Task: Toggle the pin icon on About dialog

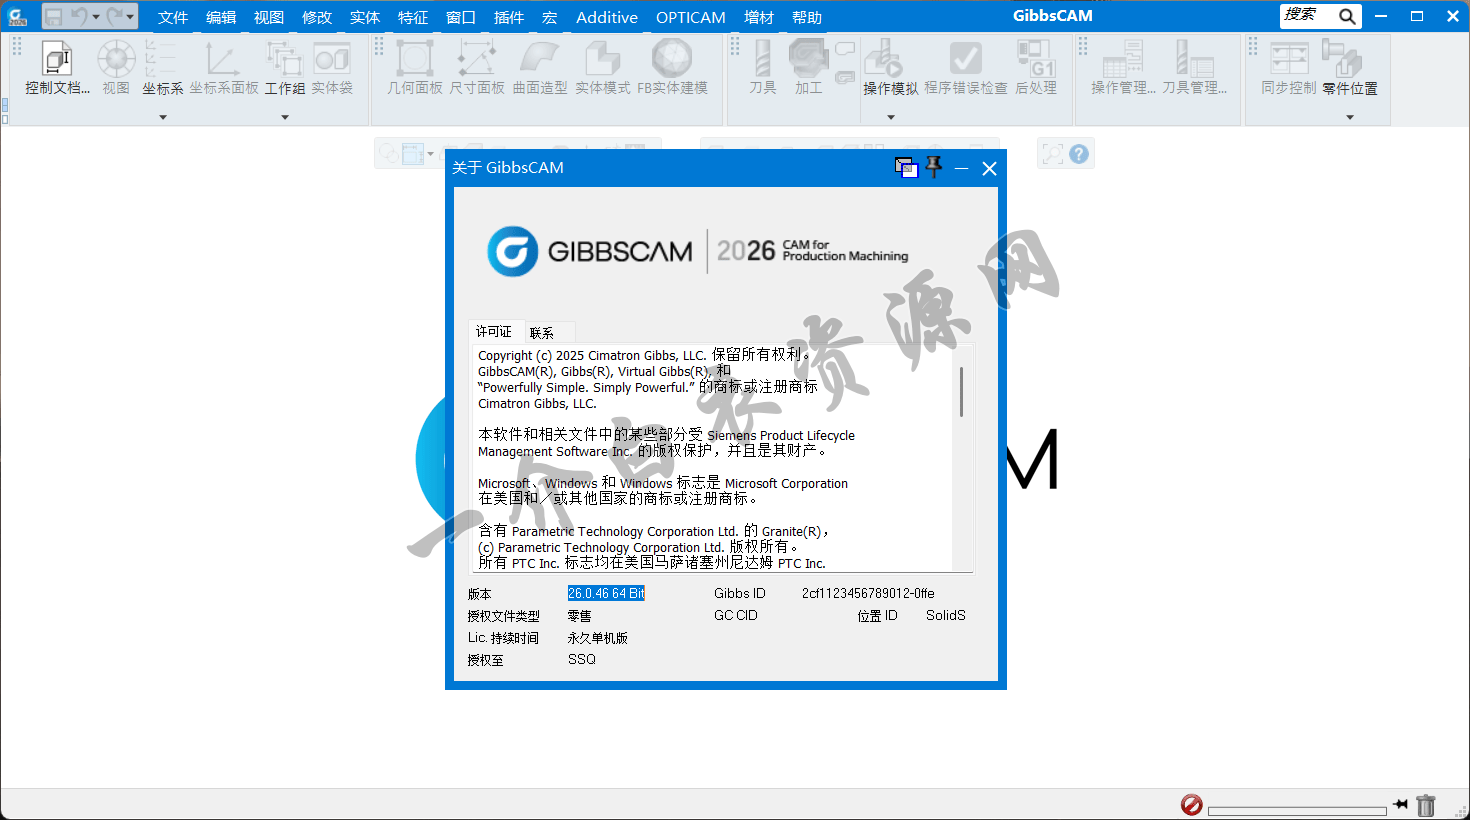Action: pos(934,168)
